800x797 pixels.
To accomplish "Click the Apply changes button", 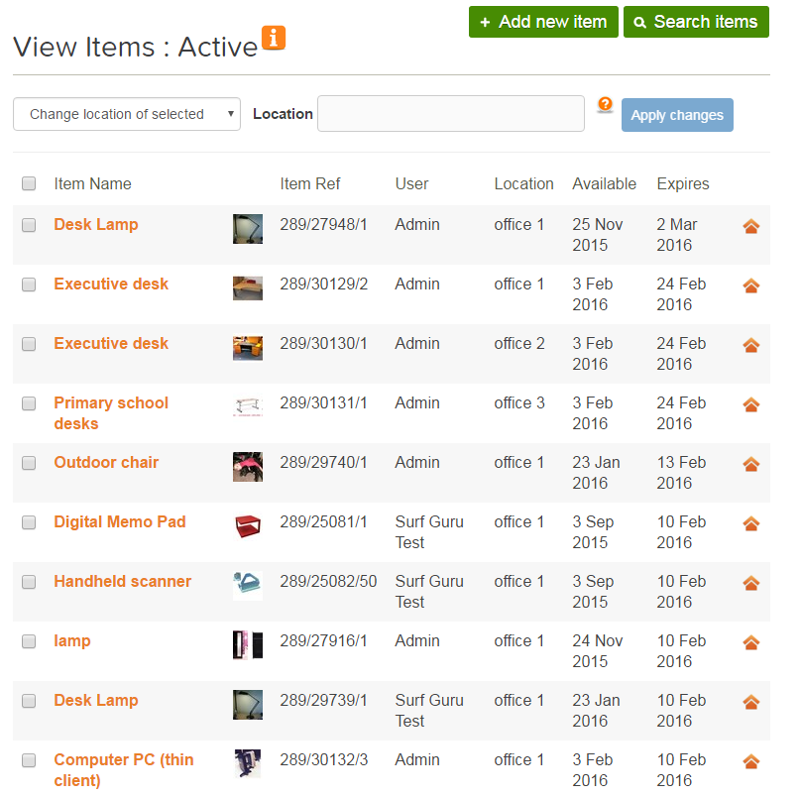I will tap(677, 114).
